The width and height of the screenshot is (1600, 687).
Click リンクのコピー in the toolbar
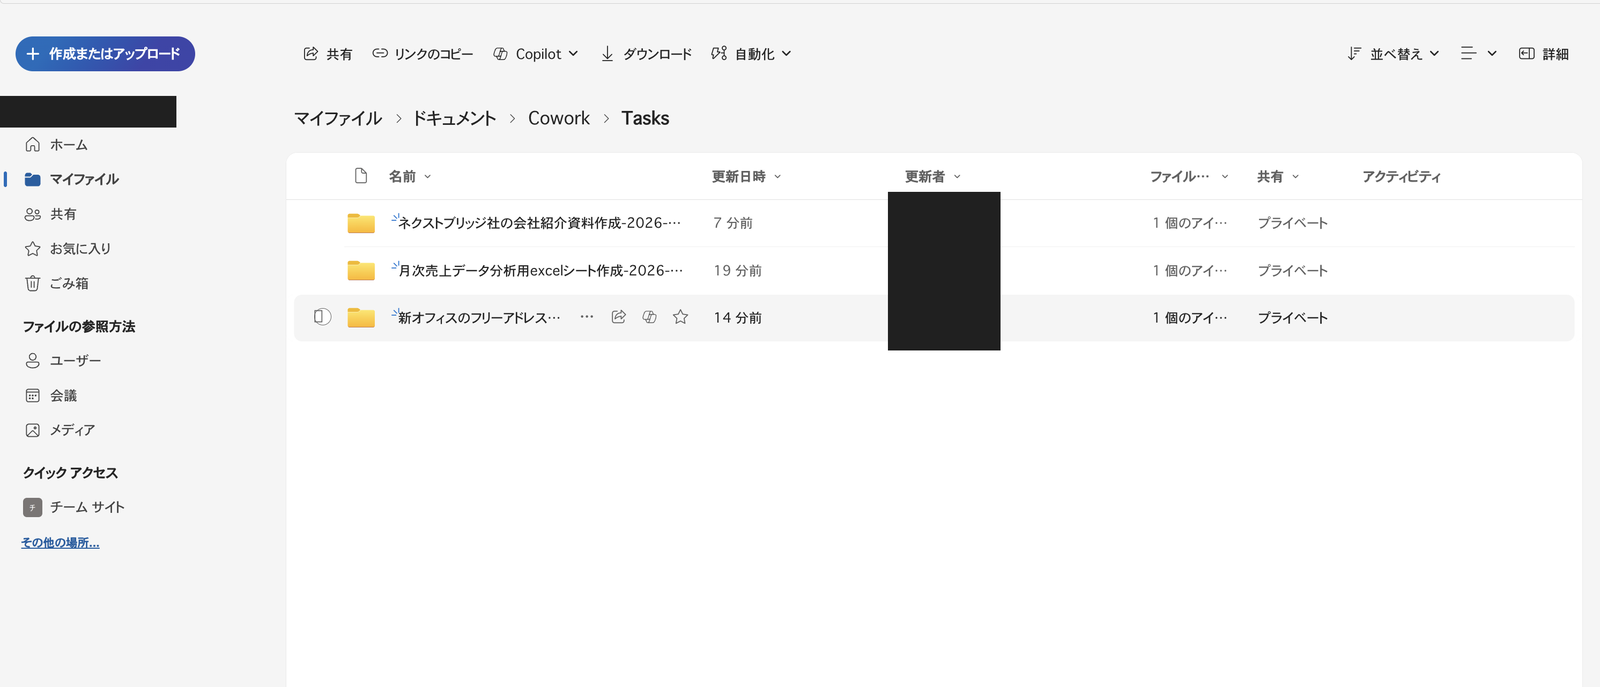point(422,54)
